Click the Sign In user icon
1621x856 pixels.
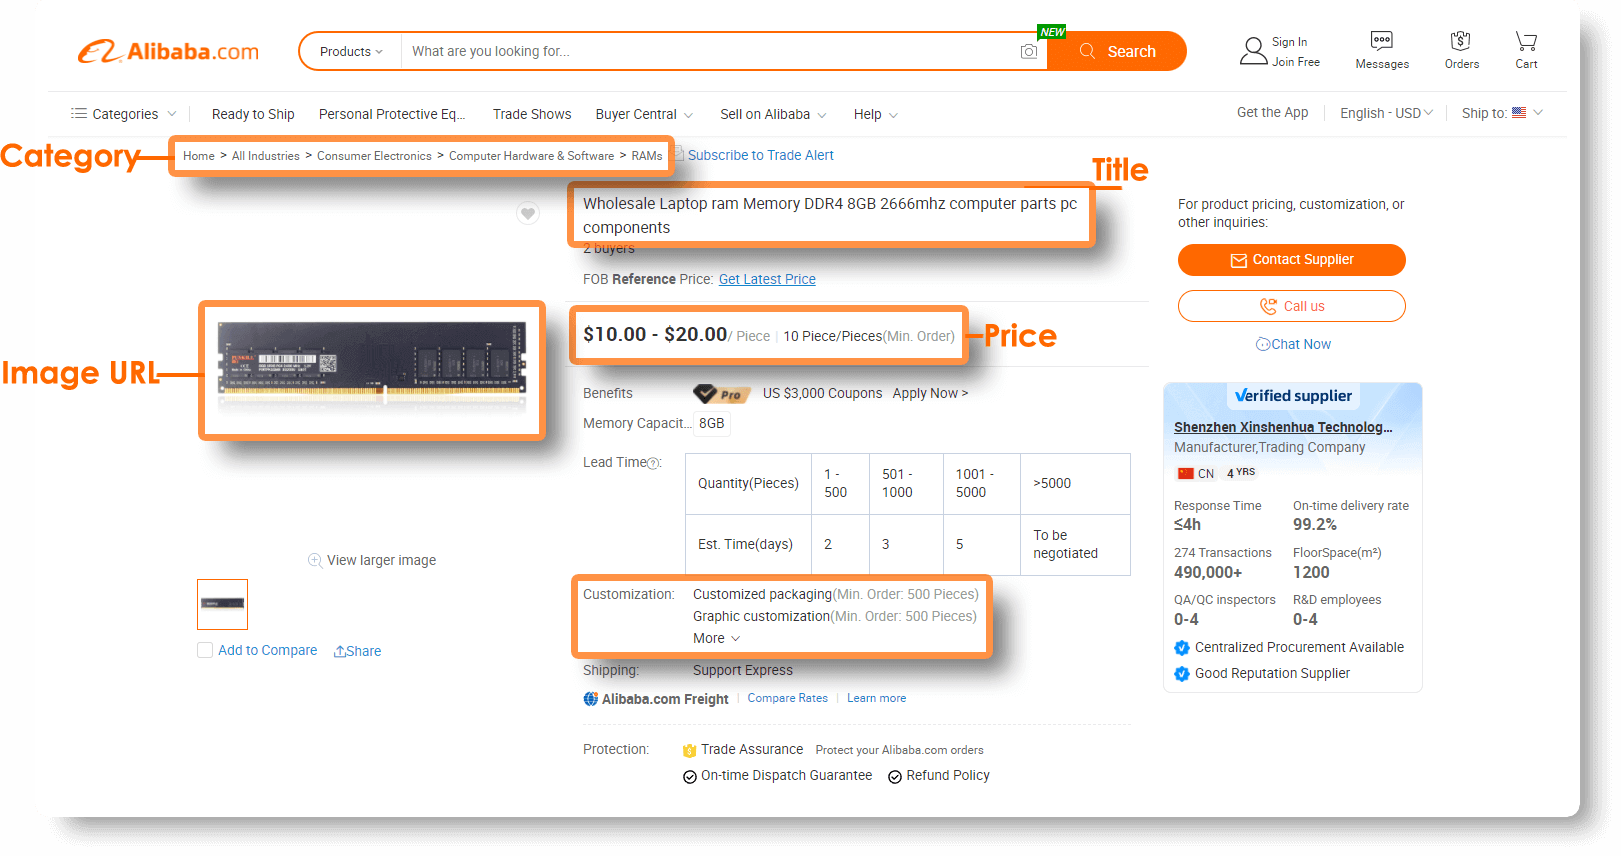click(1253, 51)
